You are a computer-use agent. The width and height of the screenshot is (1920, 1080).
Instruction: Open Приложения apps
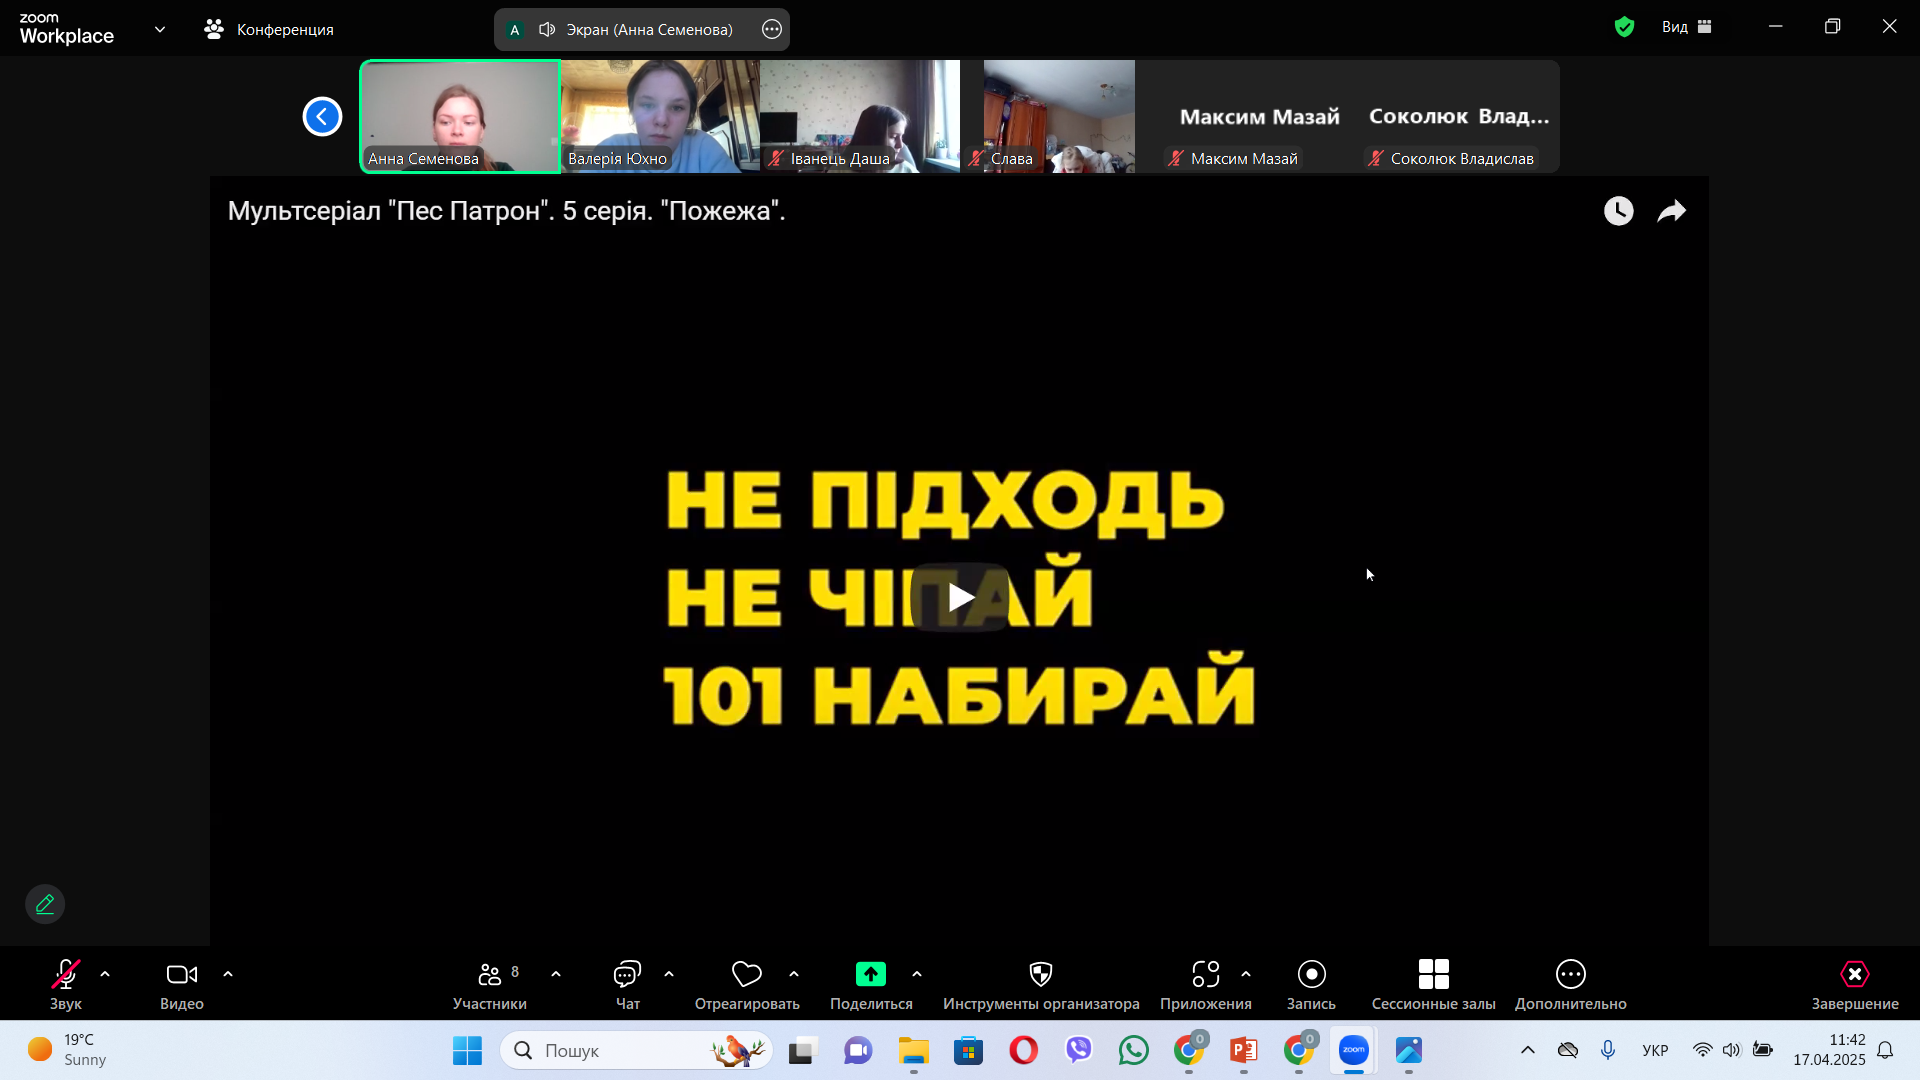coord(1206,985)
